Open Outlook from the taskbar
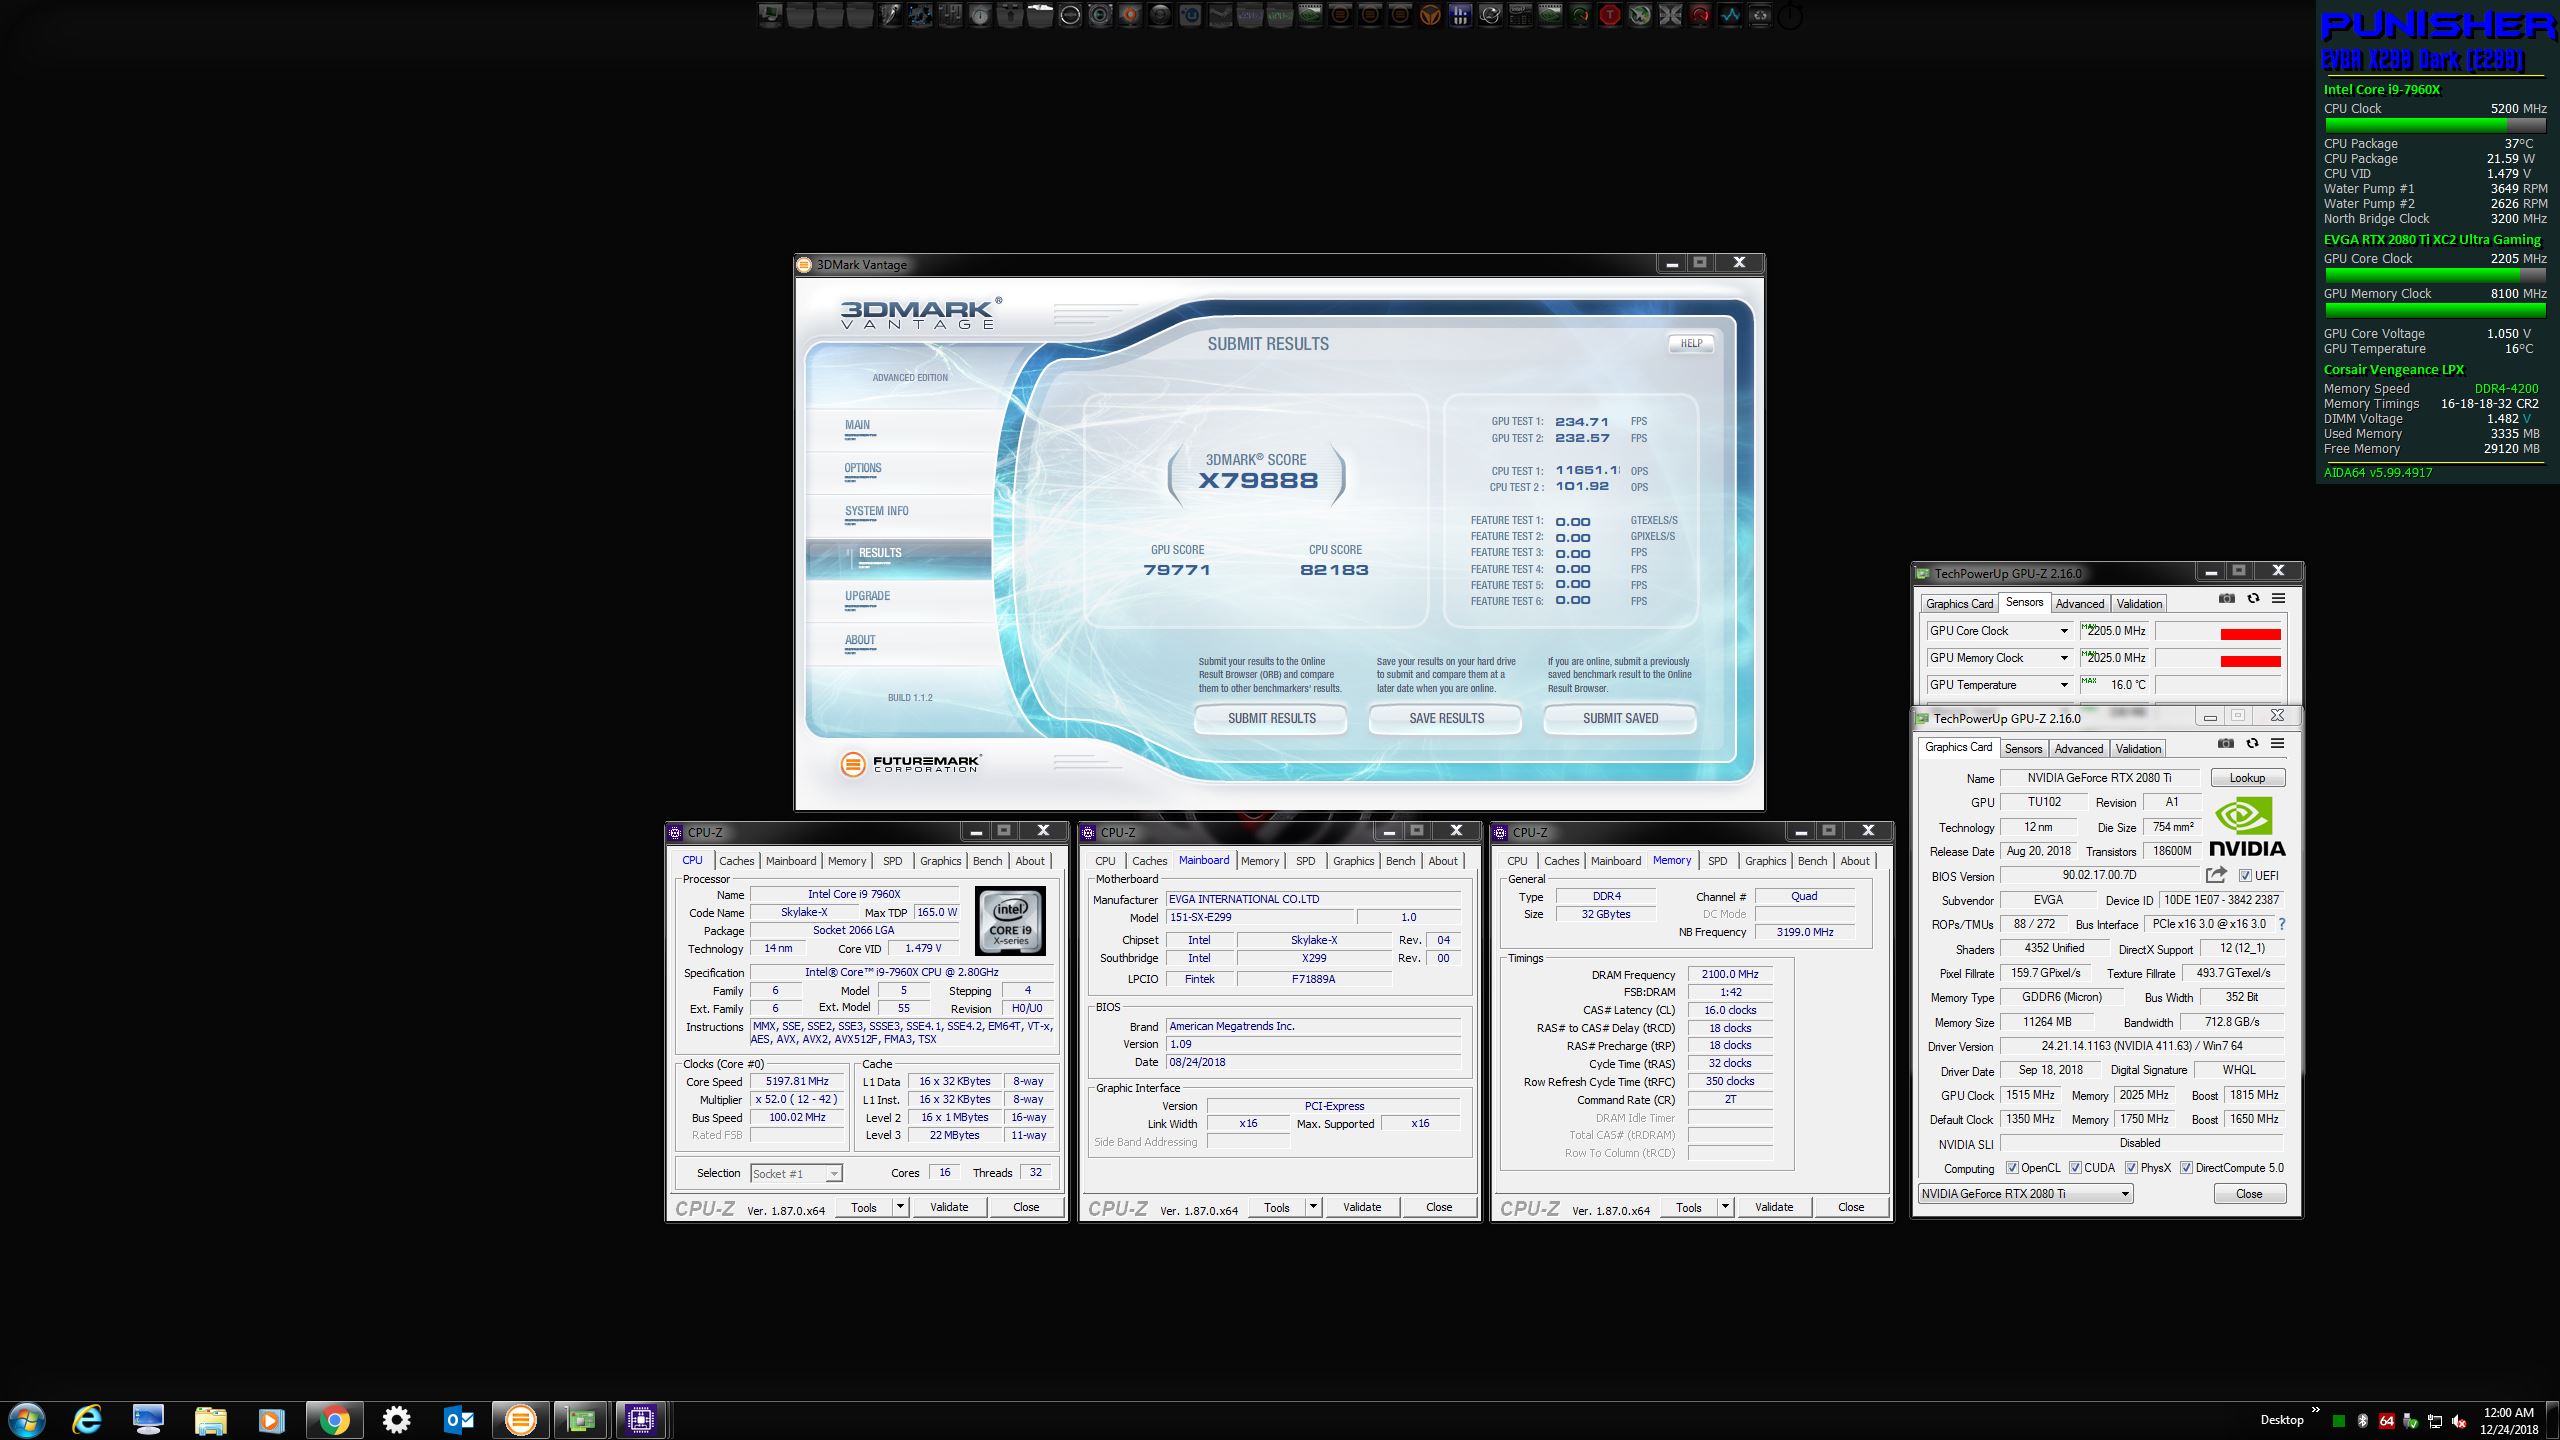Image resolution: width=2560 pixels, height=1440 pixels. (458, 1419)
